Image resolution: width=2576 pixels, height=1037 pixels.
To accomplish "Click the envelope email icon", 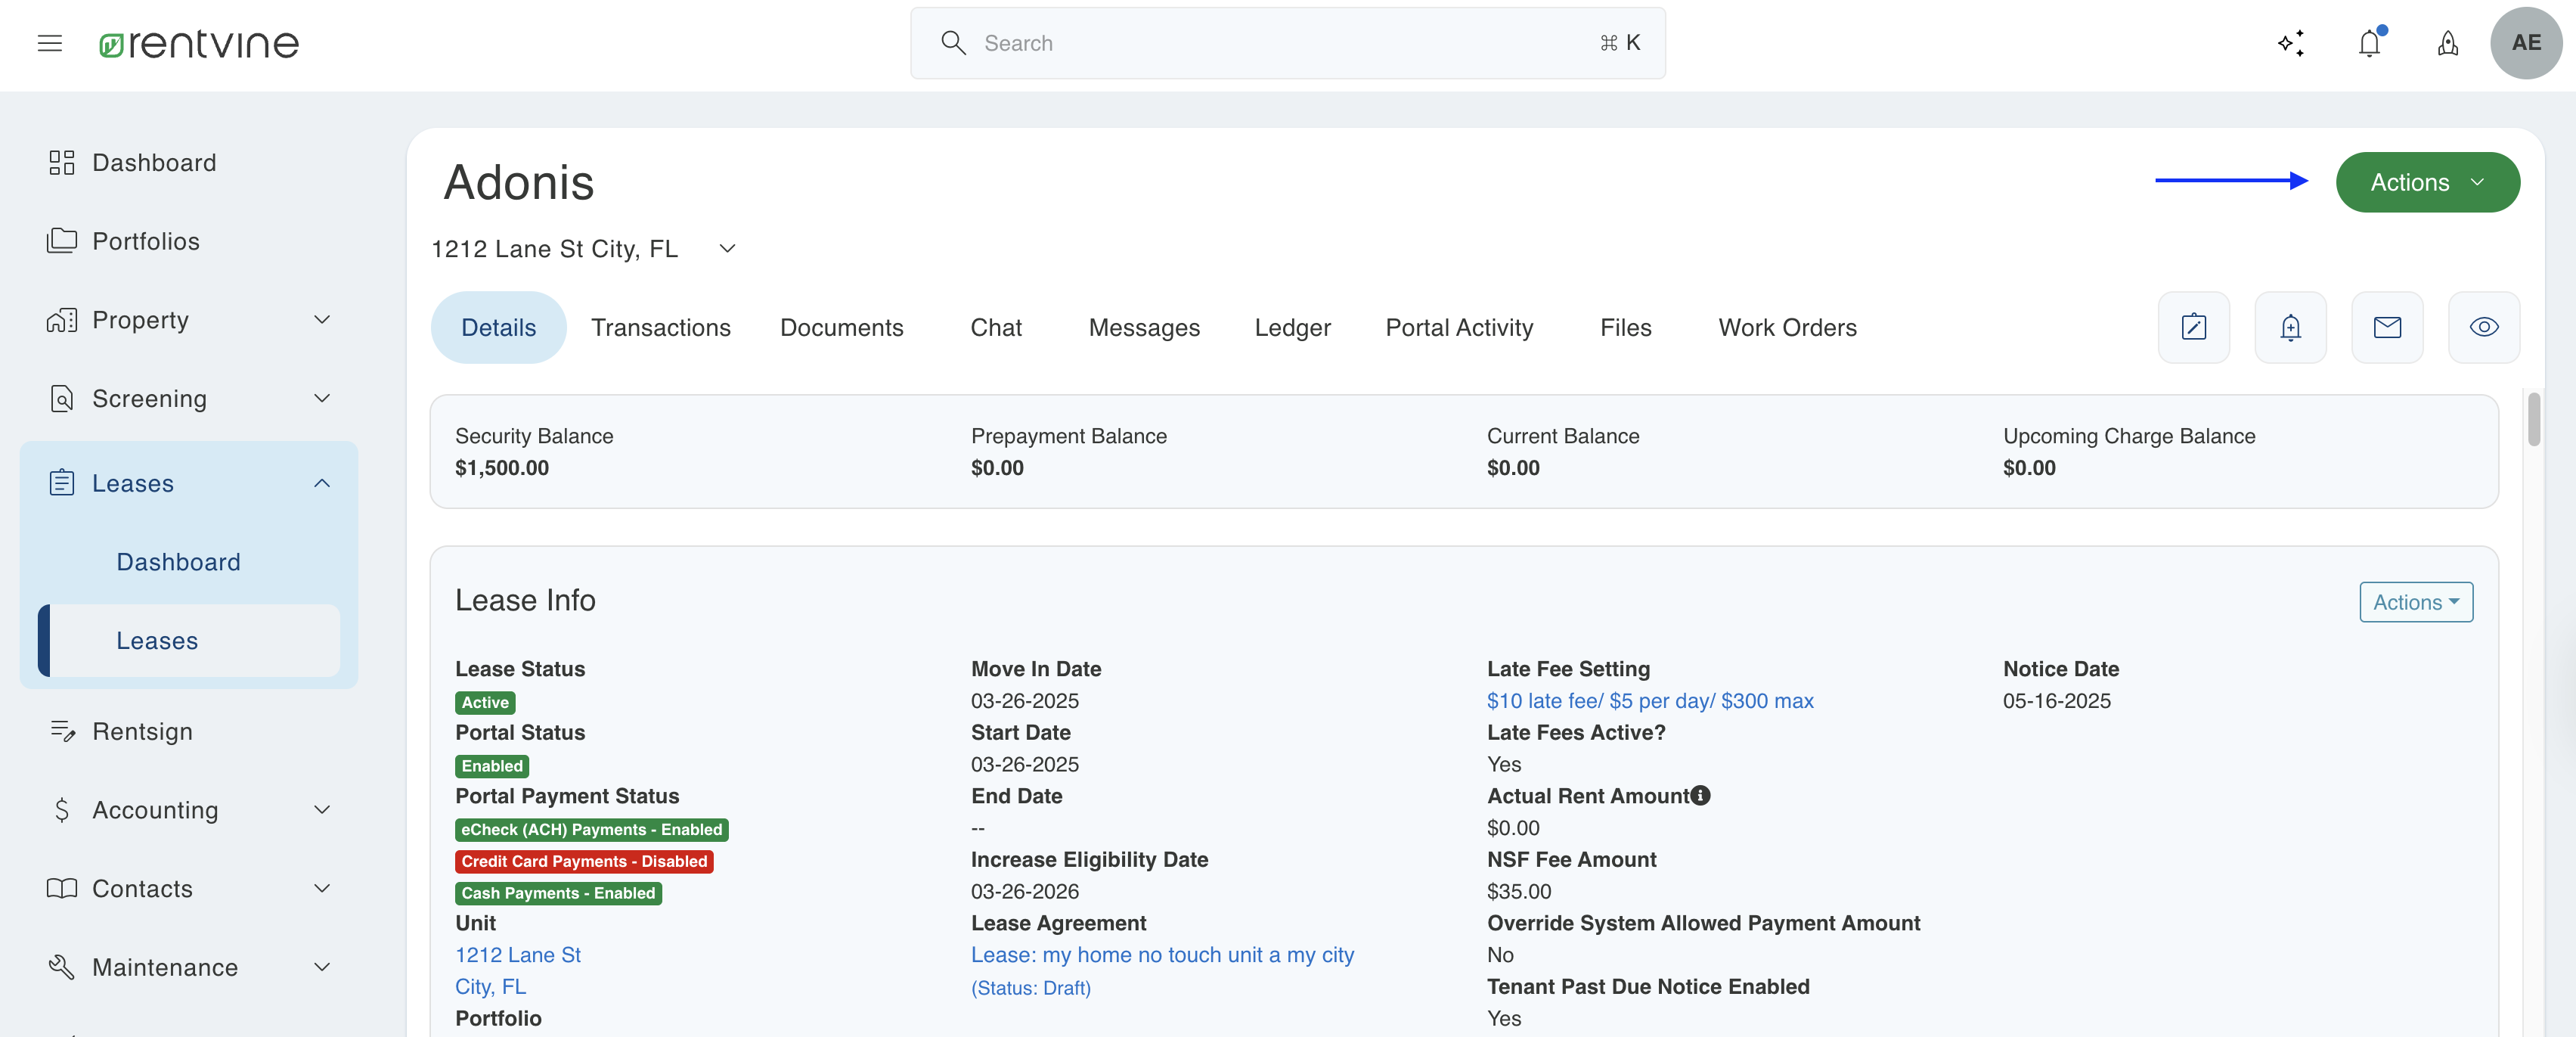I will [x=2387, y=327].
